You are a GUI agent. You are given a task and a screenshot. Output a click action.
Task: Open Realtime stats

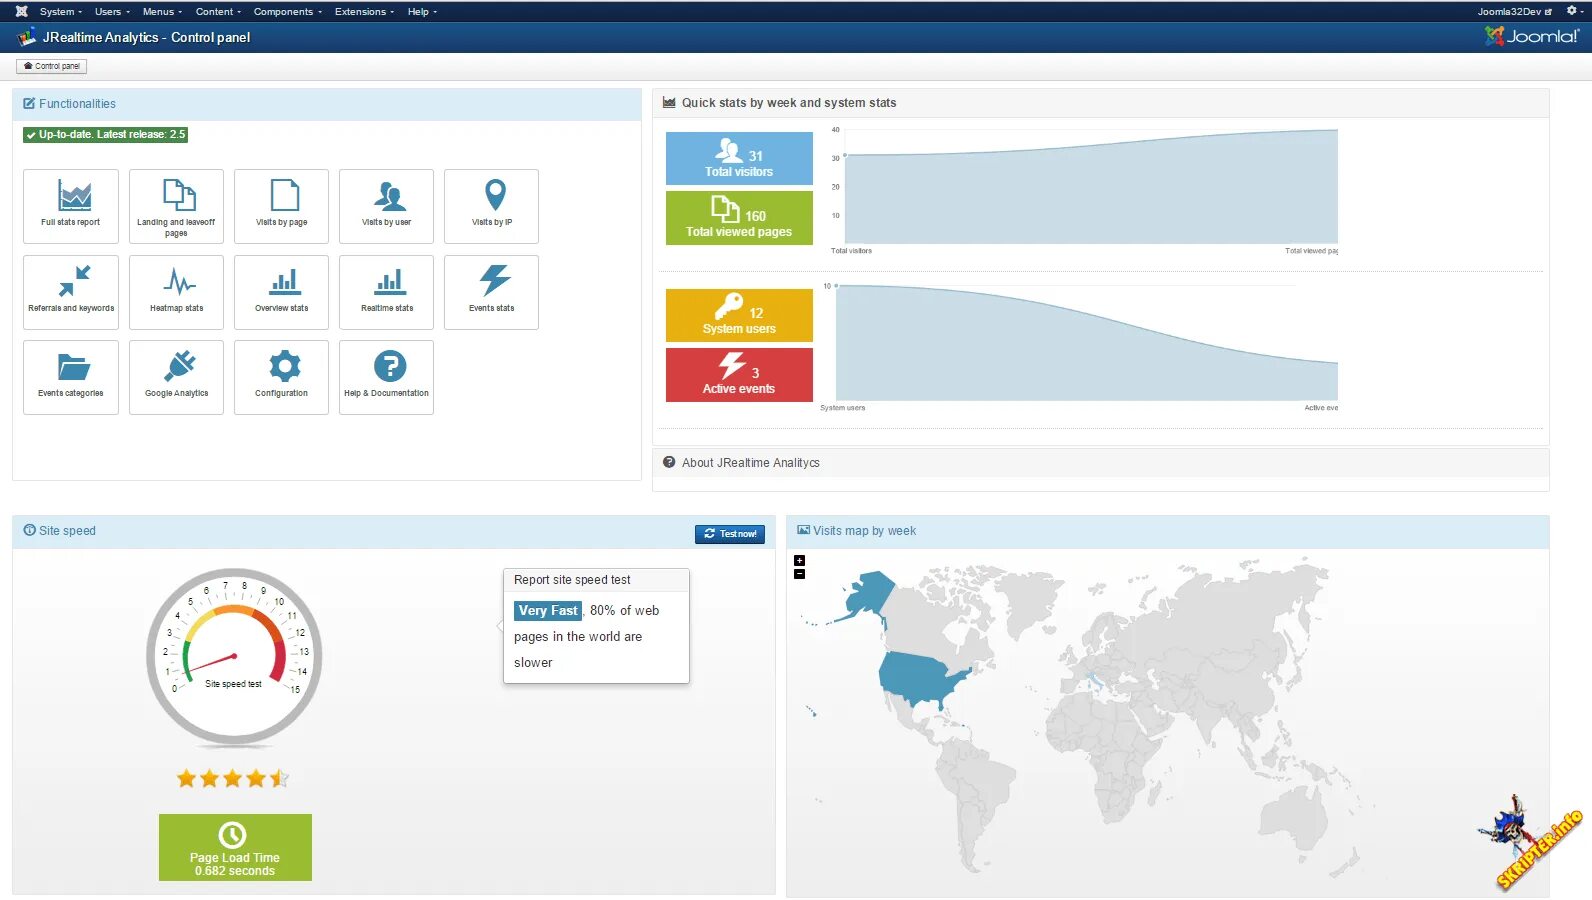[386, 292]
